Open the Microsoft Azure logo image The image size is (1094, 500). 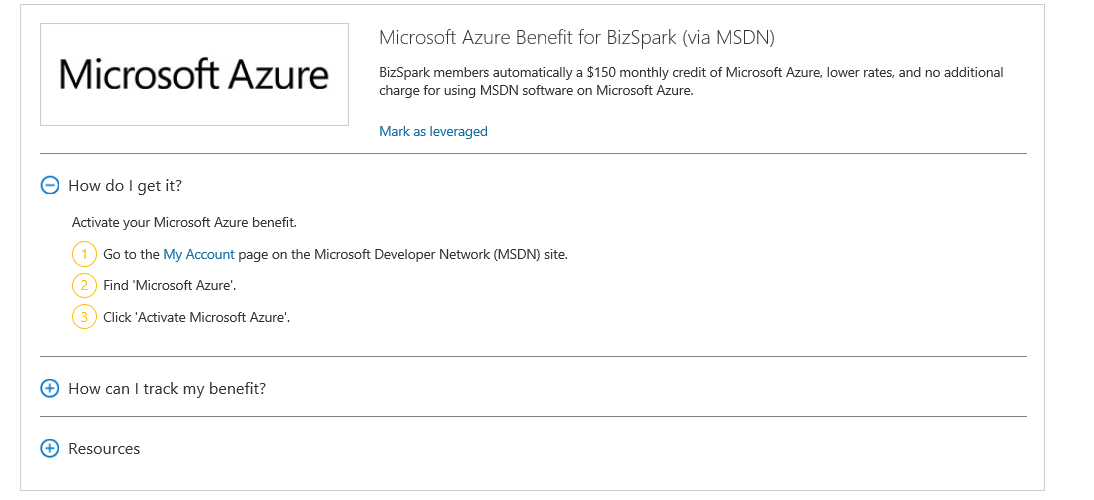click(194, 75)
